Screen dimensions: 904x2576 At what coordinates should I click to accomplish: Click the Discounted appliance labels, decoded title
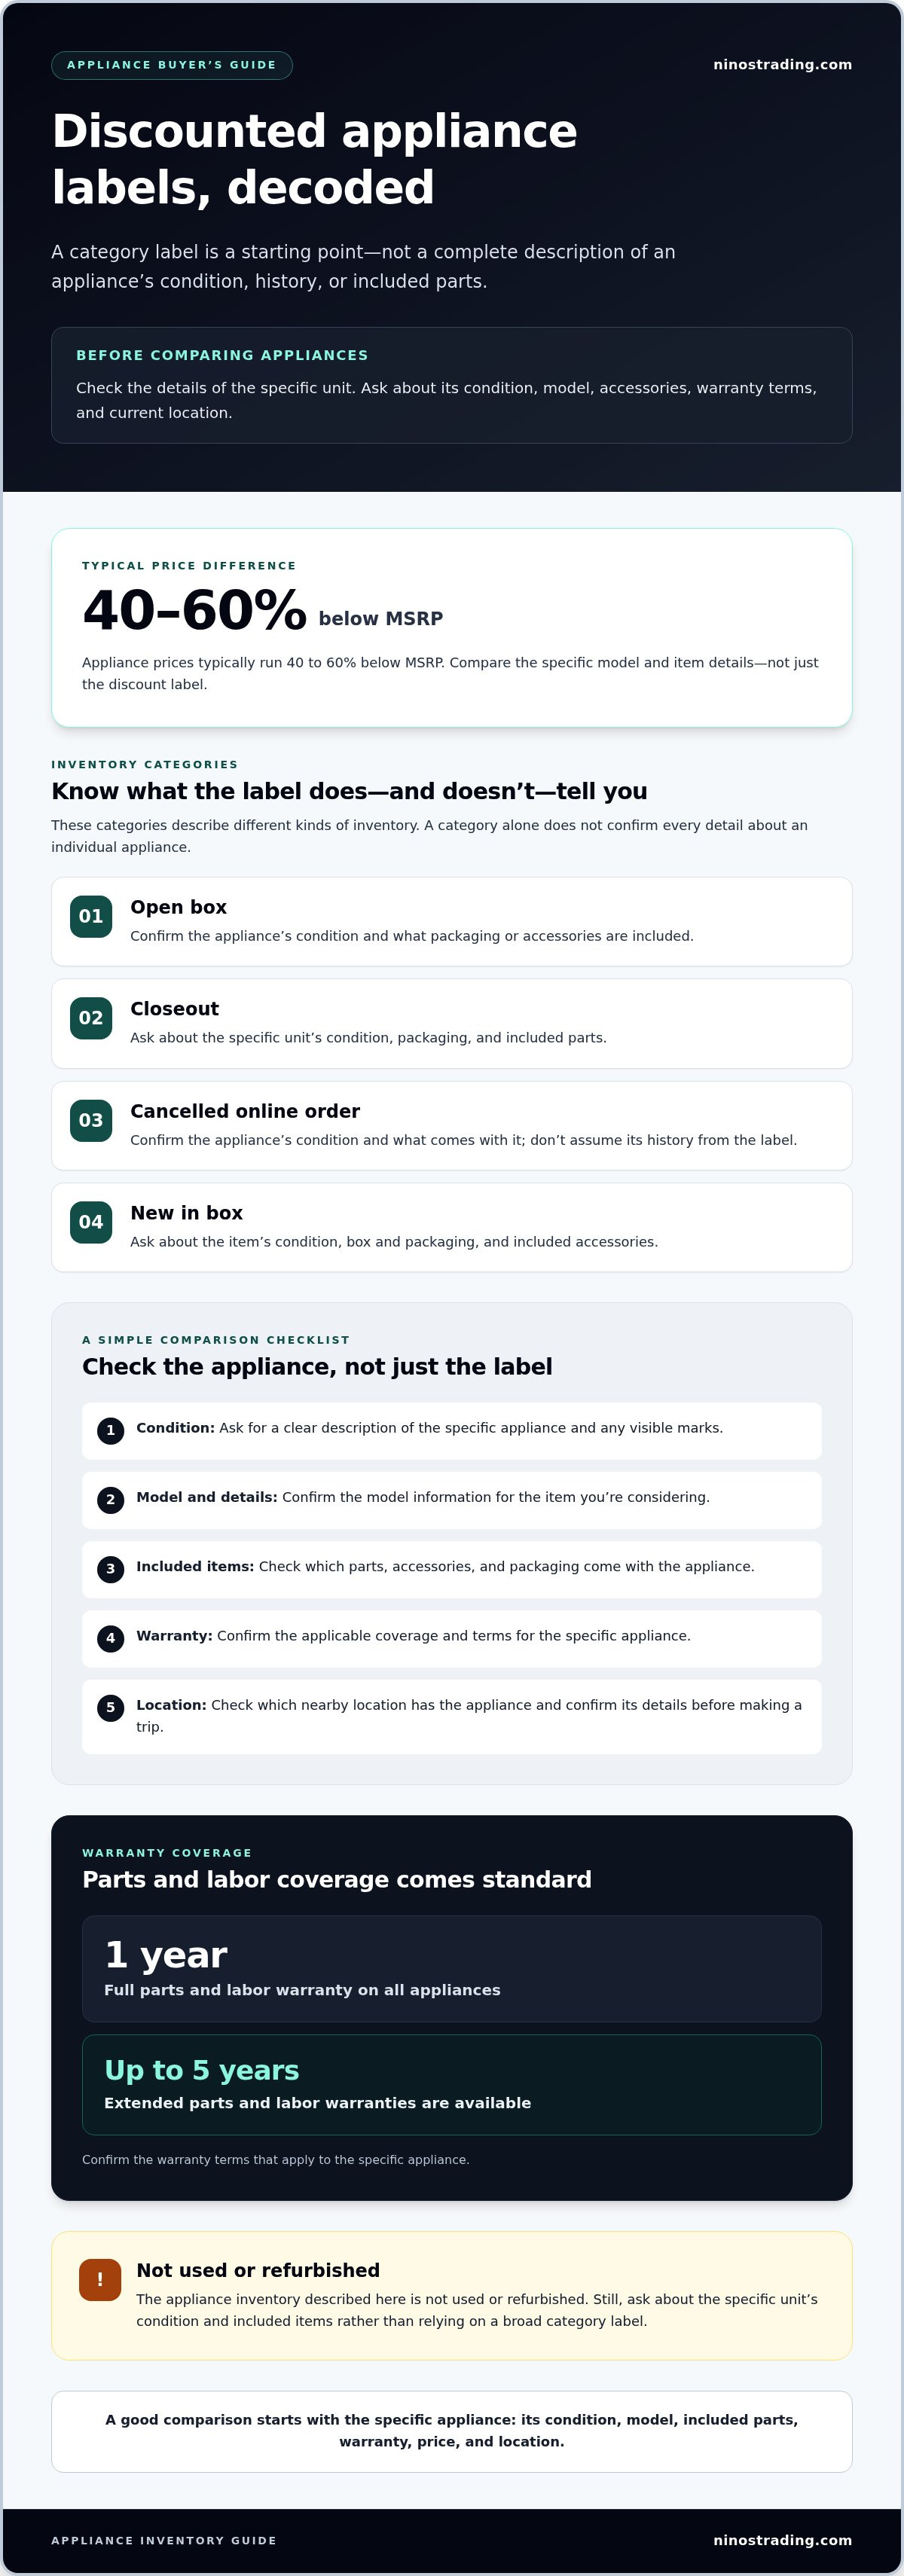click(x=314, y=159)
